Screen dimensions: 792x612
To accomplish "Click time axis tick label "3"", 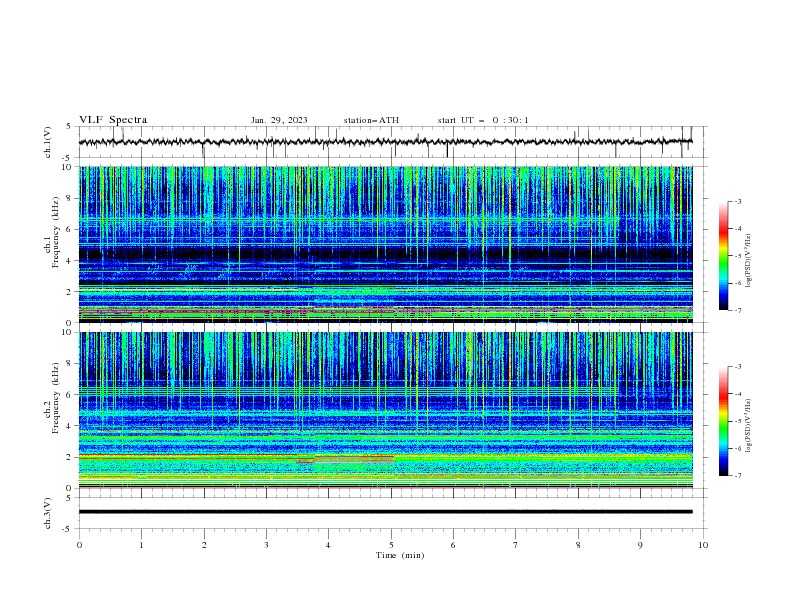I will 266,545.
